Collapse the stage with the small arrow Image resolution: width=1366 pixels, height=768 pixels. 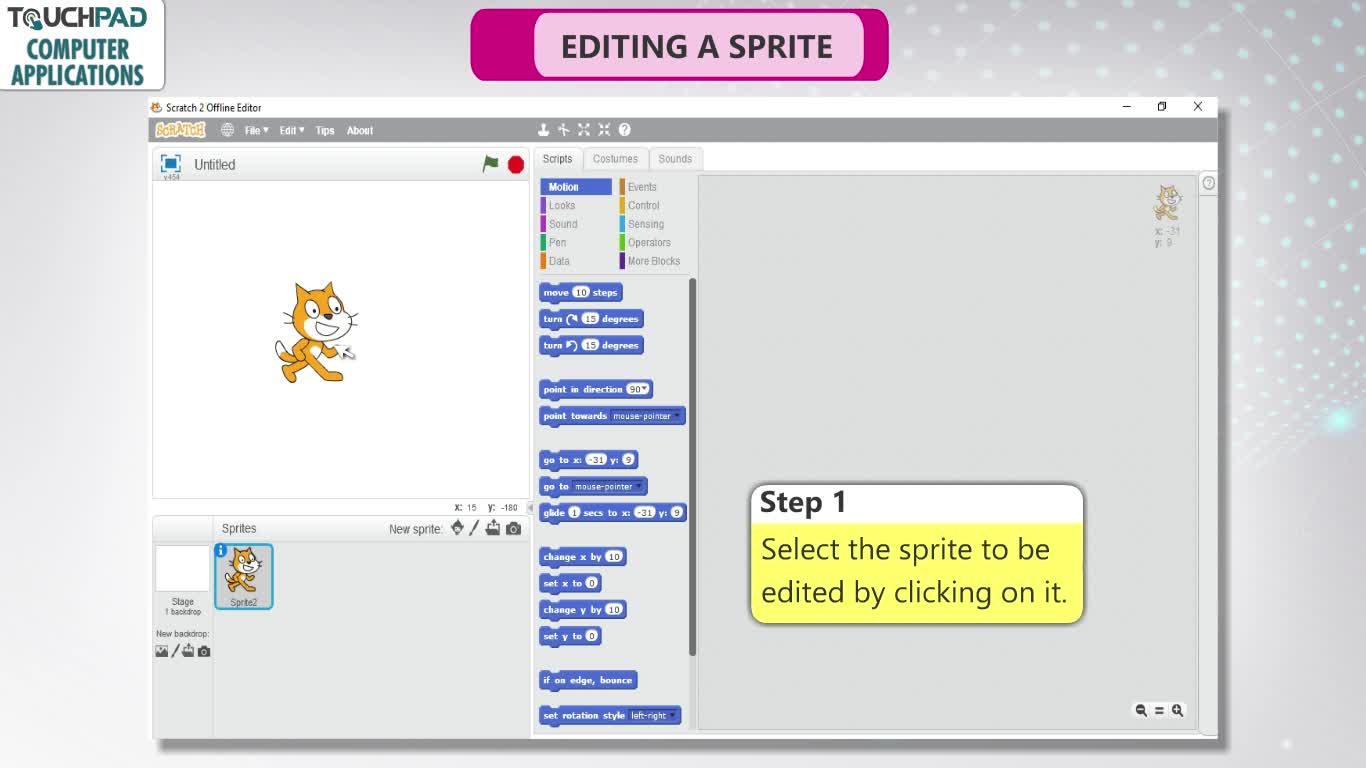click(531, 508)
